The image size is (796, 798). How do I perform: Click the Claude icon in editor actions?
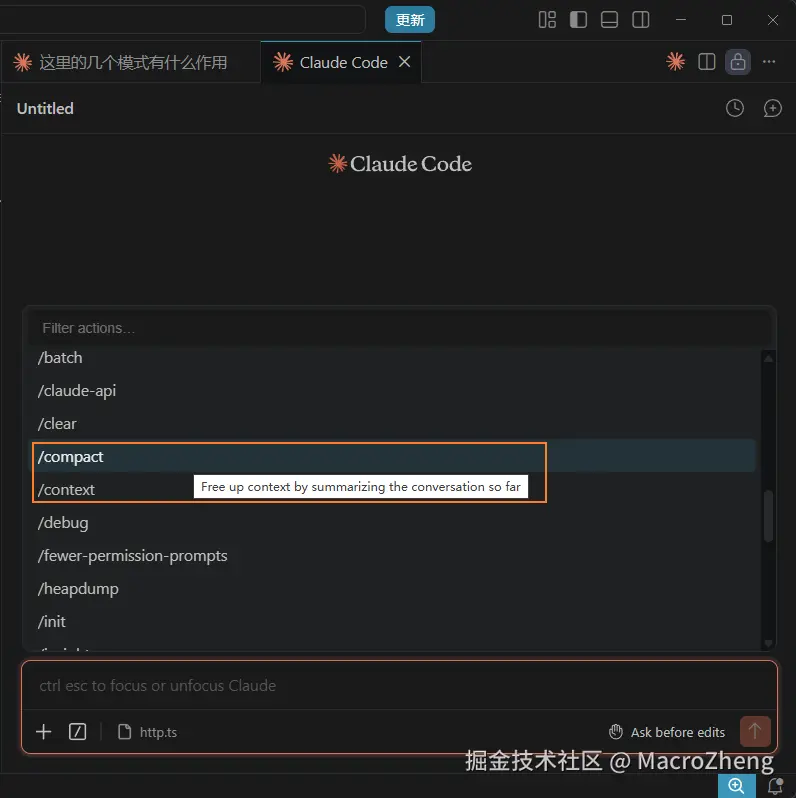click(x=675, y=62)
